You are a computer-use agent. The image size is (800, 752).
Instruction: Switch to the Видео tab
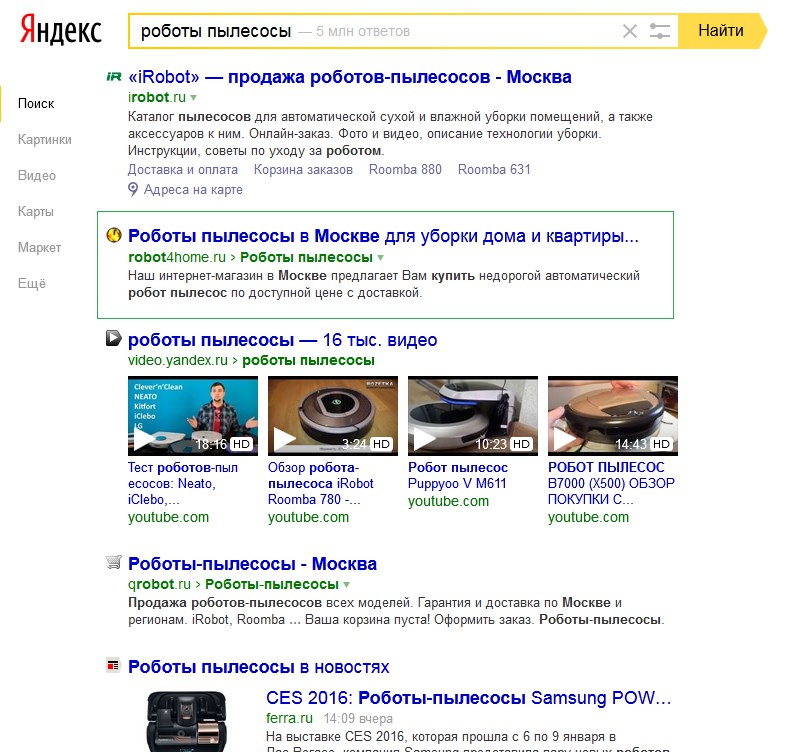[x=37, y=176]
